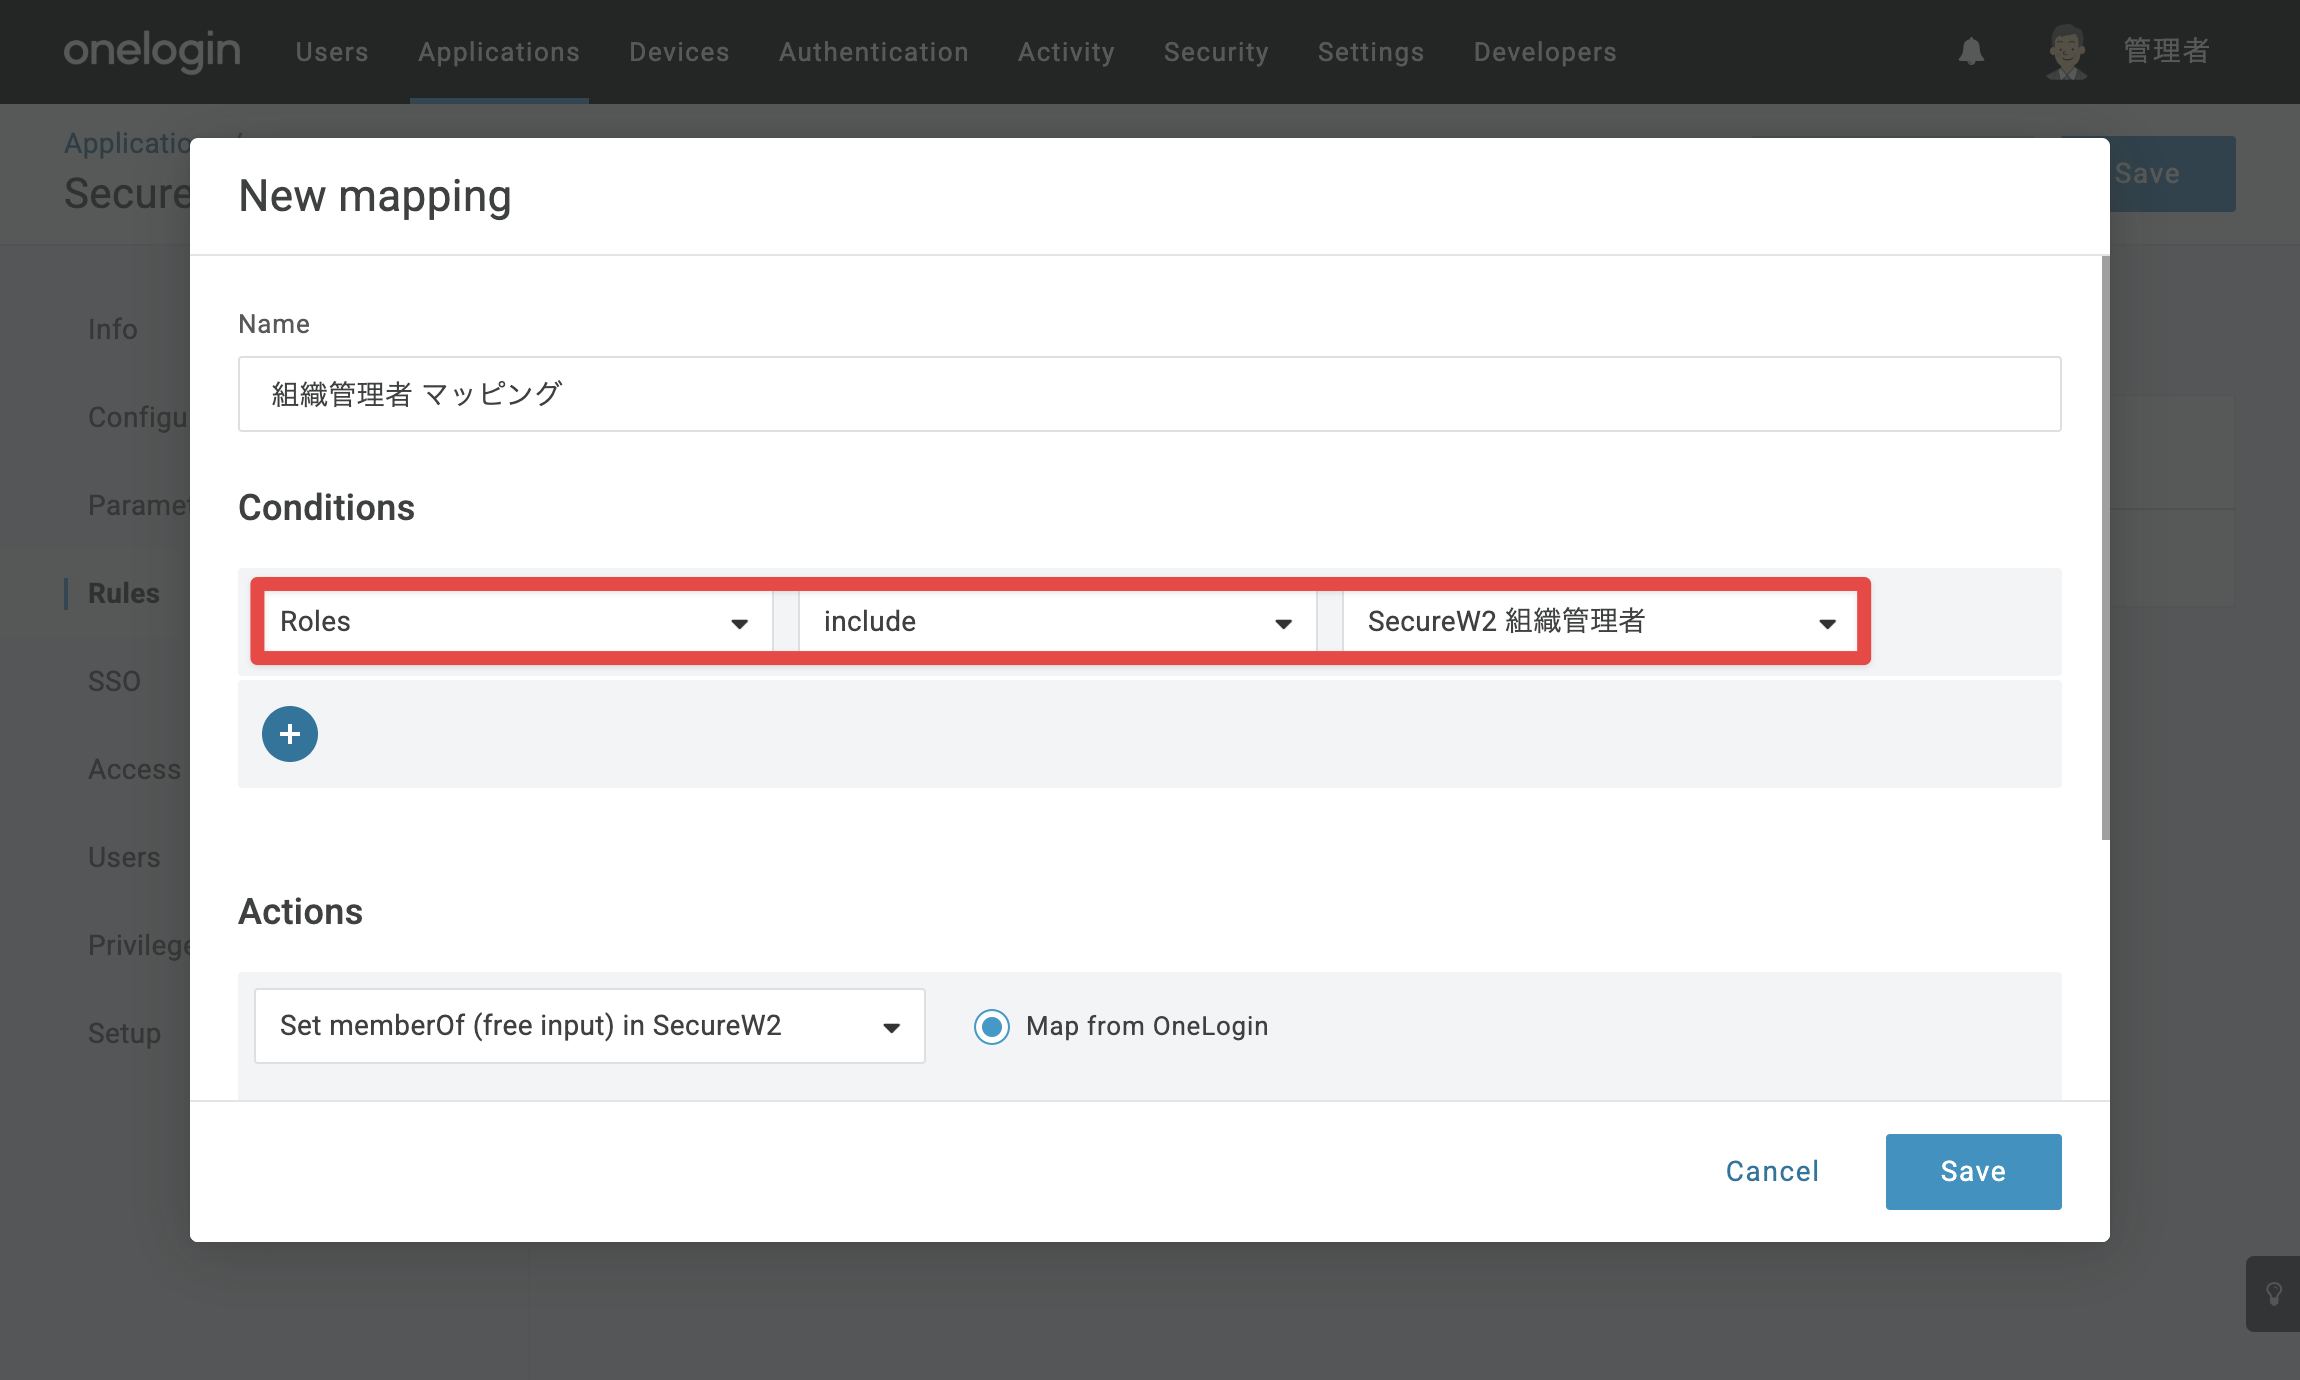
Task: Cancel the New mapping dialog
Action: coord(1773,1172)
